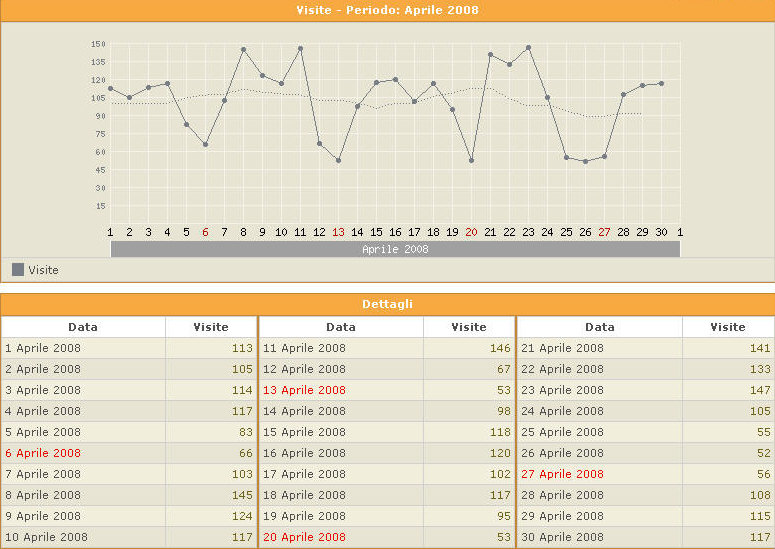The image size is (775, 549).
Task: Click the red 6 Aprile 2008 date
Action: 43,453
